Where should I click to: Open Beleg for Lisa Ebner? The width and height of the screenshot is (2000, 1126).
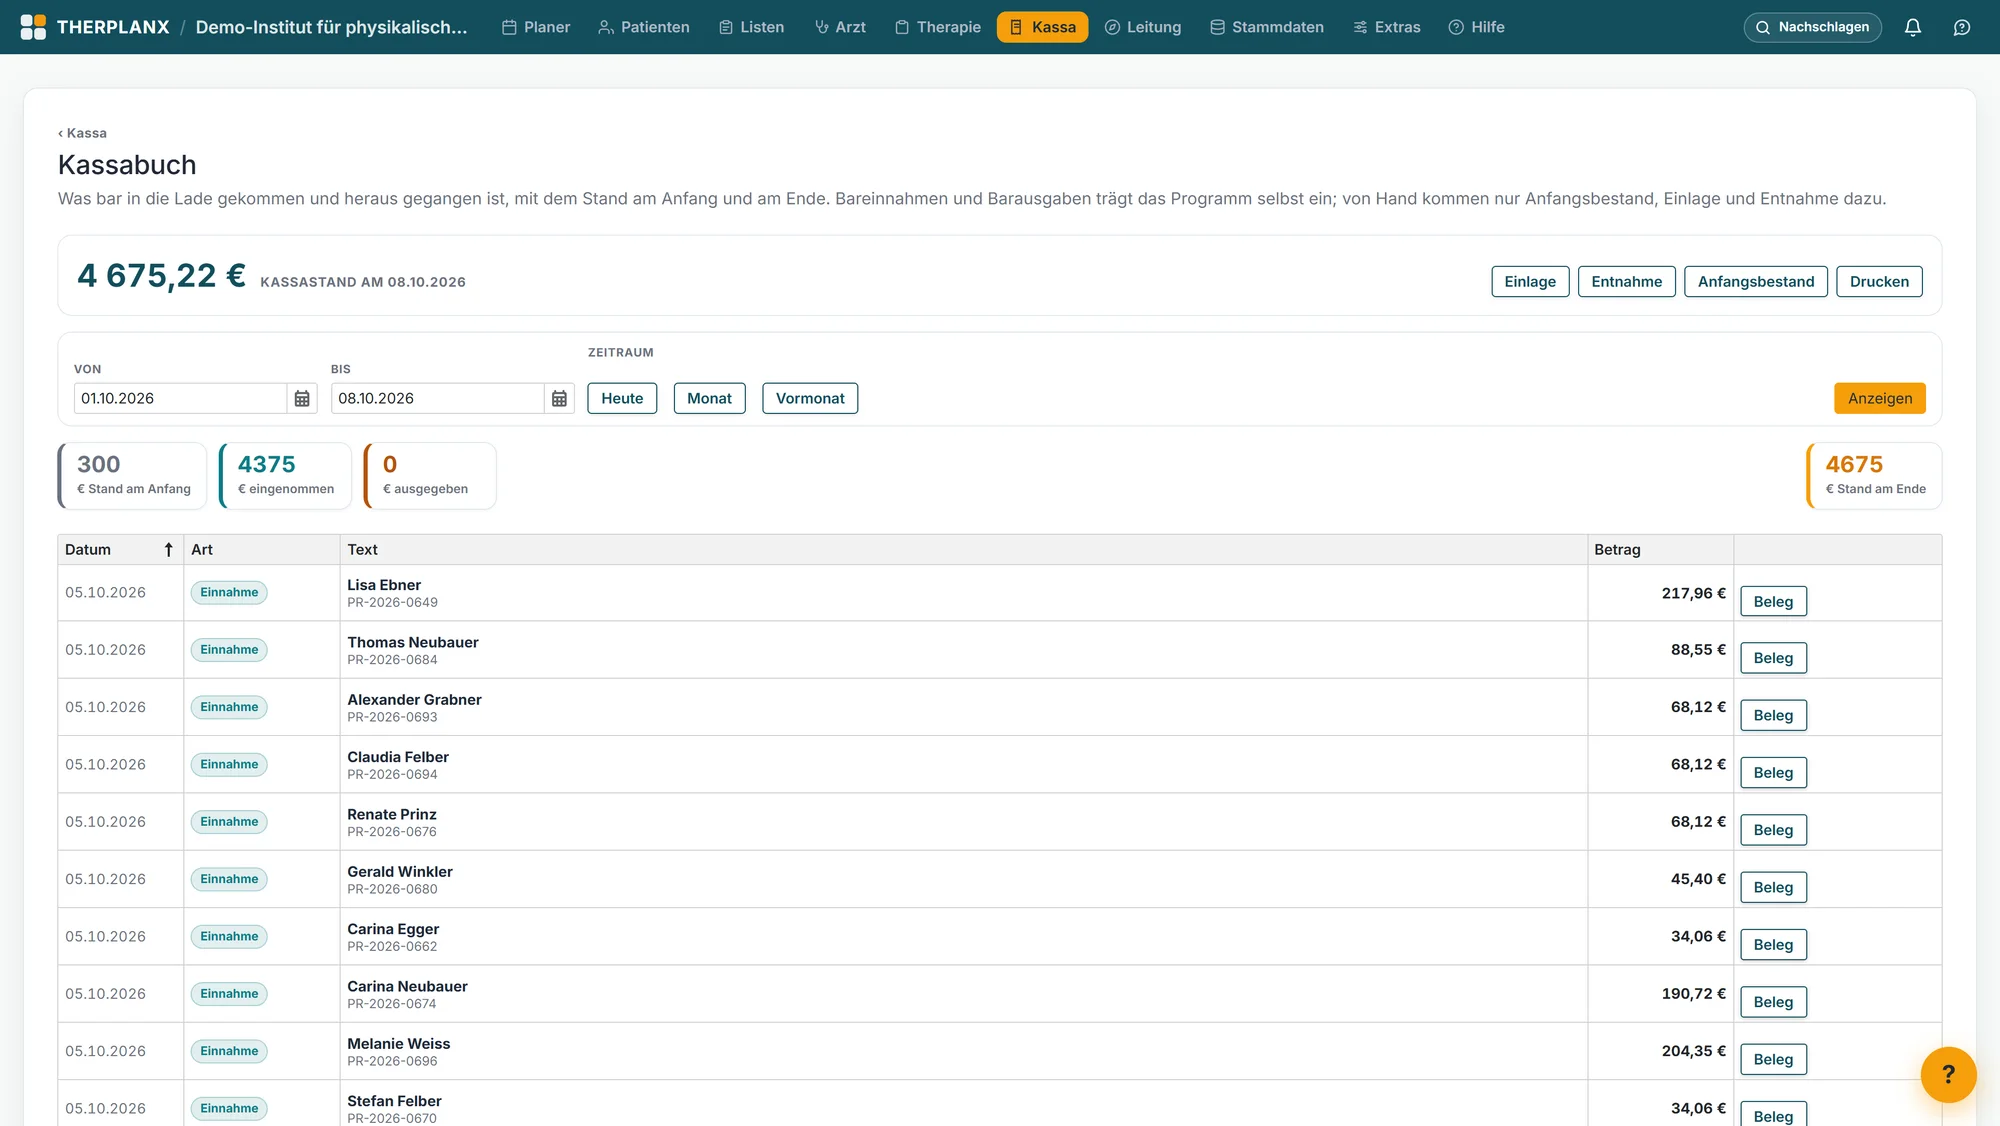(1773, 601)
